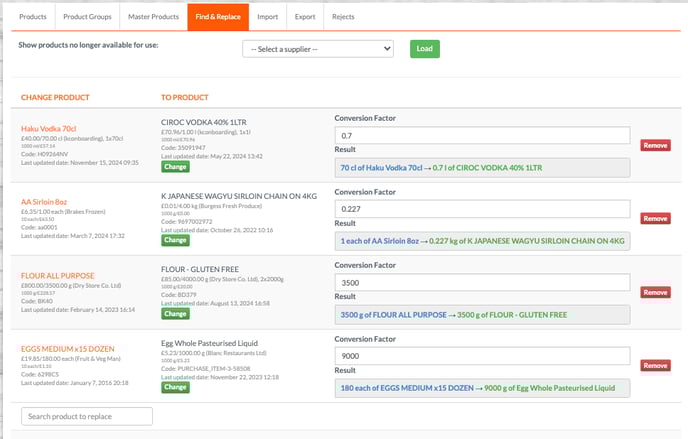
Task: Click the AA Sirloin 8oz product name
Action: (x=44, y=202)
